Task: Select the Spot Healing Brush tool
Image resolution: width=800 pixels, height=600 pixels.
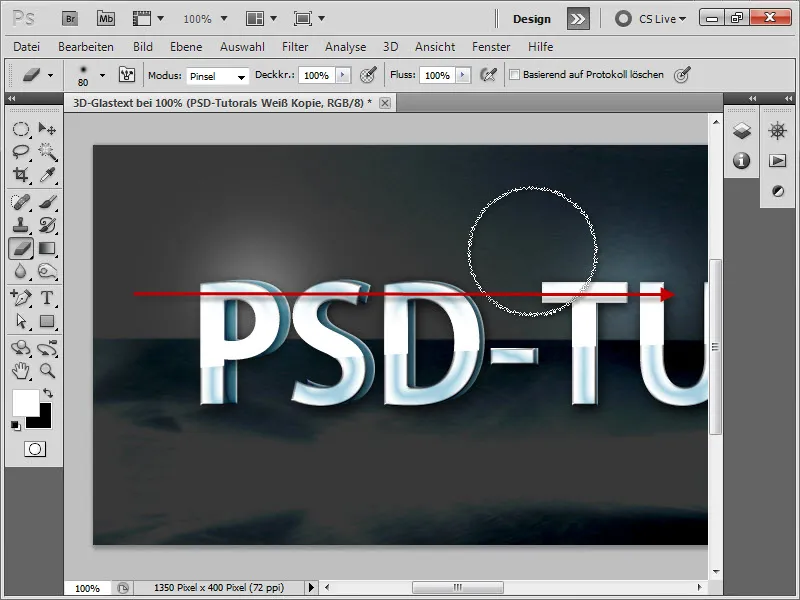Action: point(21,202)
